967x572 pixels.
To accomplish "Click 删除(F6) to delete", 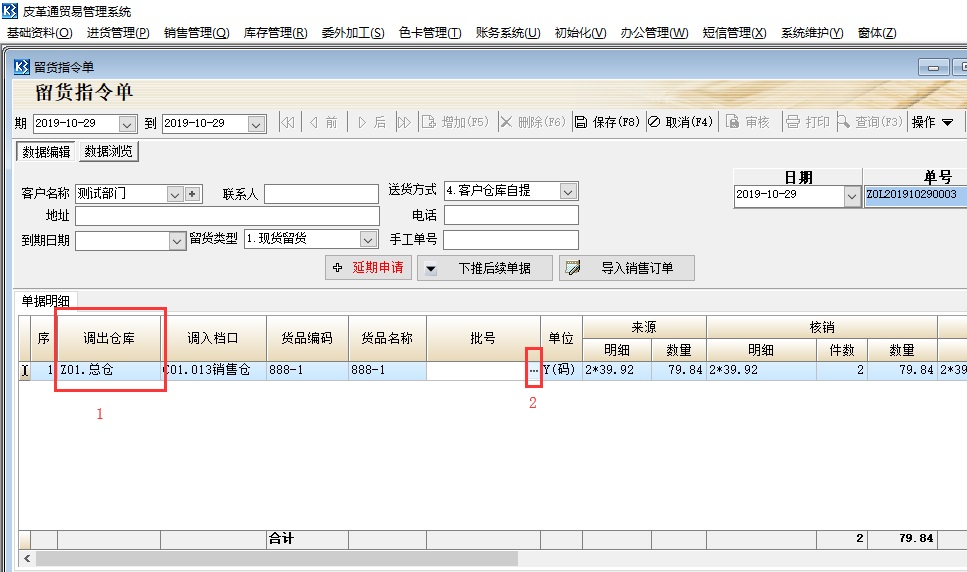I will pos(532,122).
